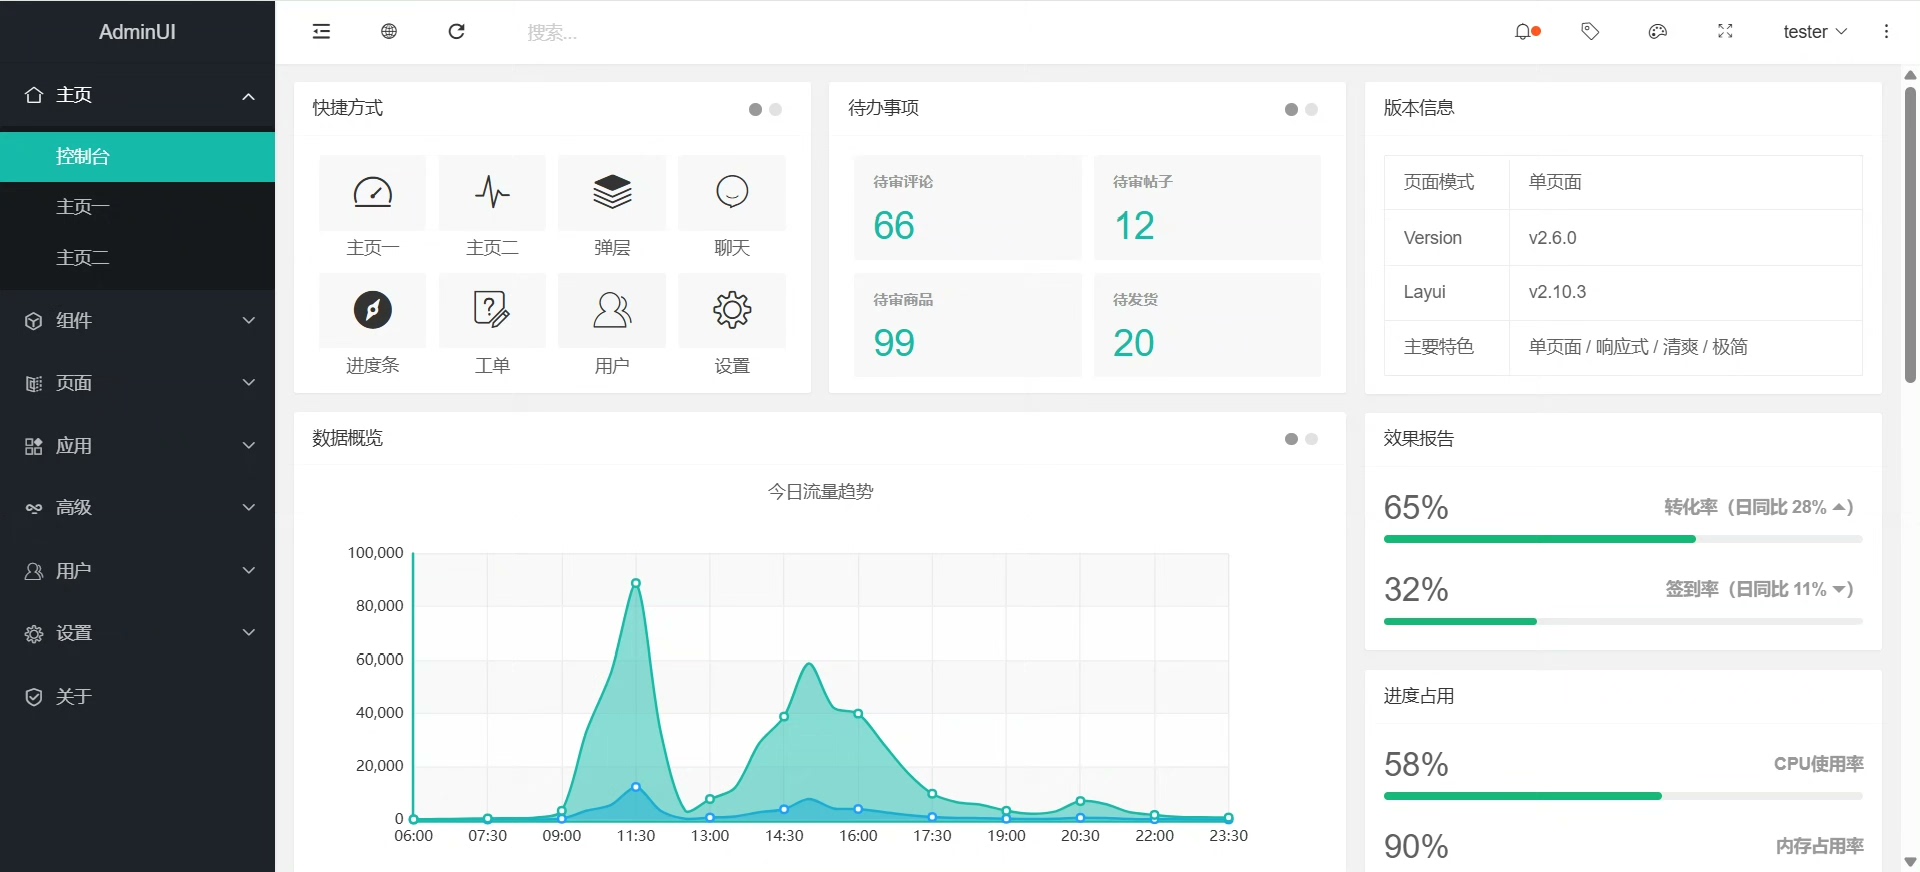Open the 进度条 compass shortcut icon
The height and width of the screenshot is (872, 1920).
tap(372, 310)
